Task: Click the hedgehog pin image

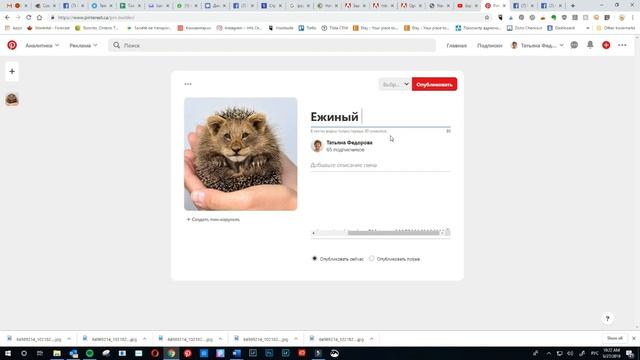Action: 240,154
